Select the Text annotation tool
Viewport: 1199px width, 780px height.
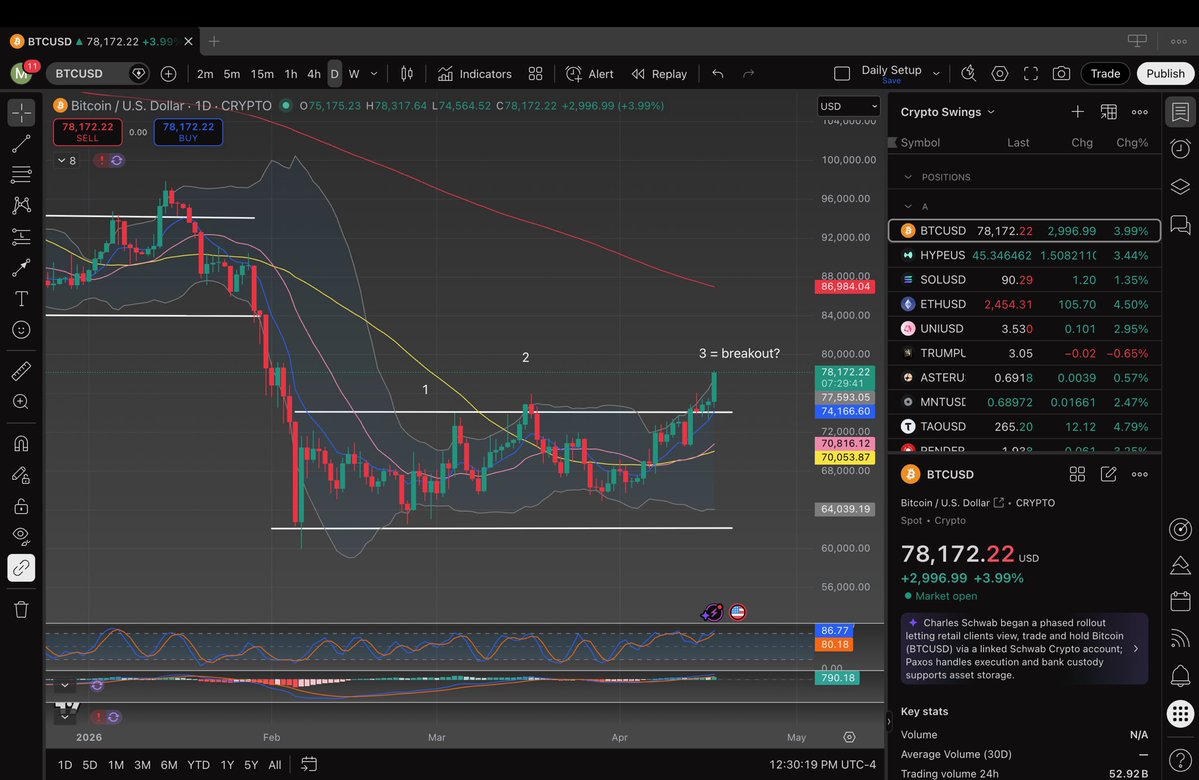click(21, 298)
